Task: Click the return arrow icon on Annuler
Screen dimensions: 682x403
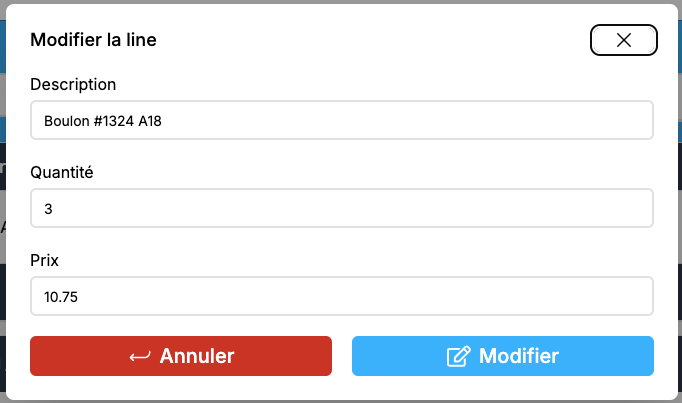Action: (140, 356)
